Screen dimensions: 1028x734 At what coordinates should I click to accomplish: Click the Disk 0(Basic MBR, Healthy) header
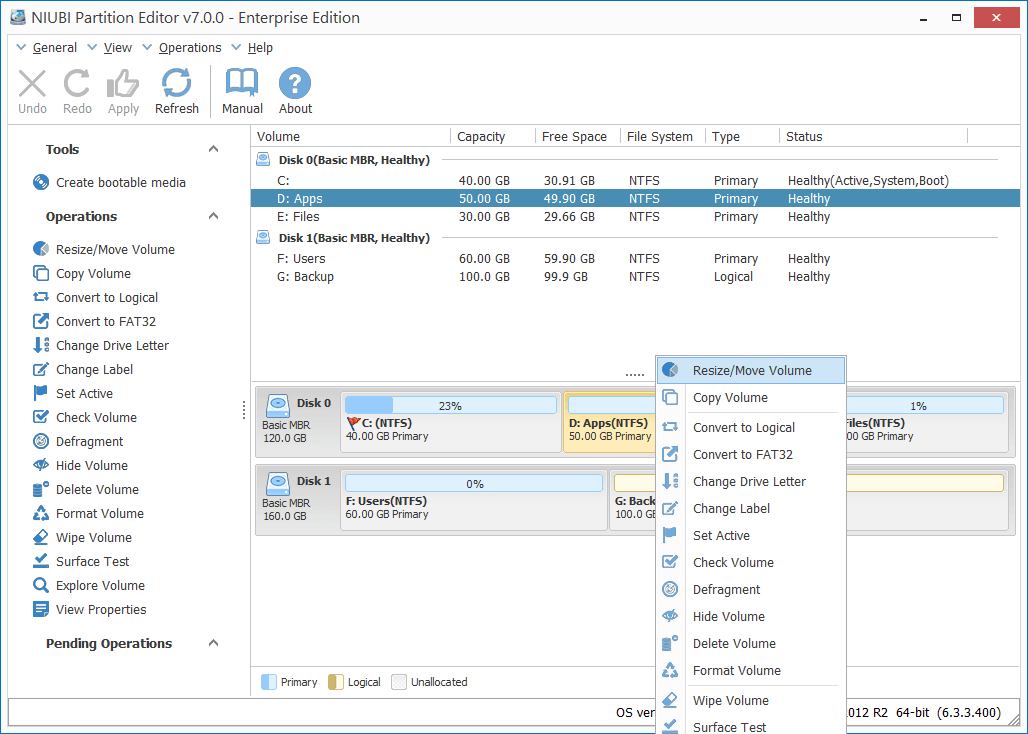click(354, 159)
